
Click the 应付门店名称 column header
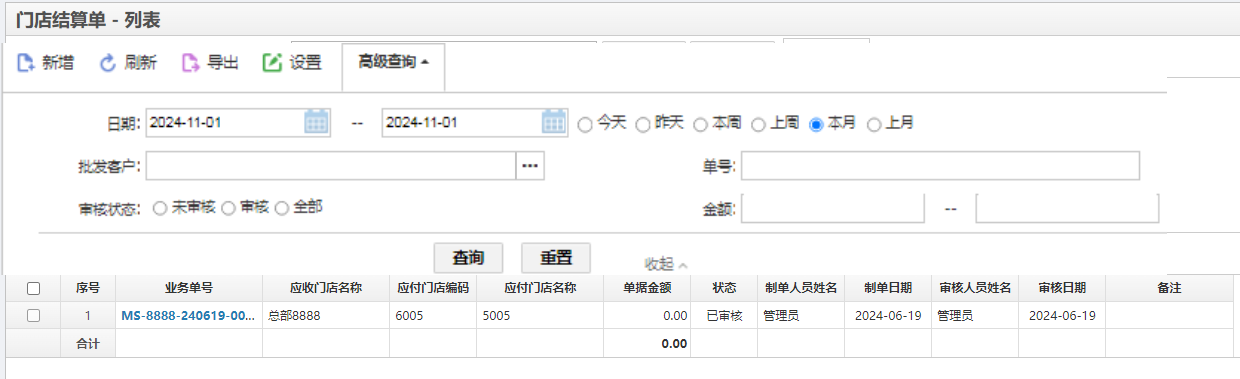540,288
